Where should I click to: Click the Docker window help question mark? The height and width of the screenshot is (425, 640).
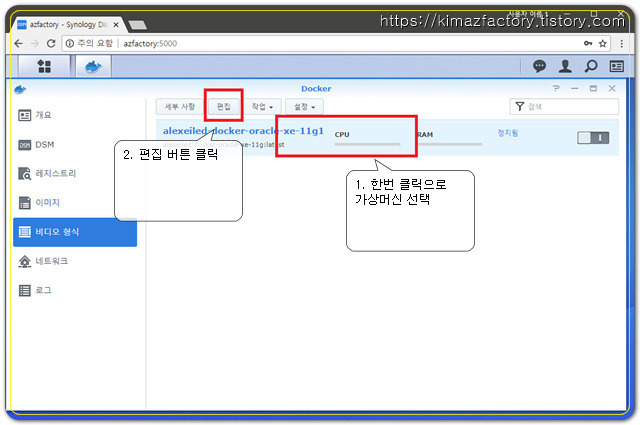click(x=556, y=88)
